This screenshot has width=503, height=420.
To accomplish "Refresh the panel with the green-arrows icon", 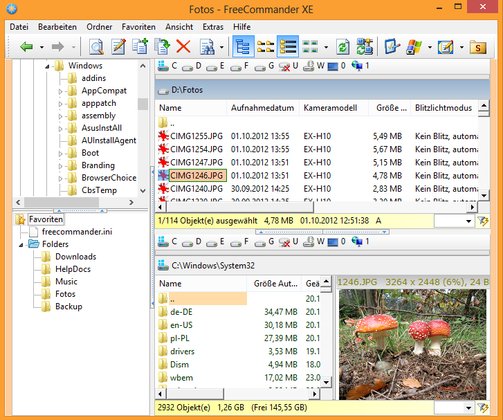I will 343,47.
